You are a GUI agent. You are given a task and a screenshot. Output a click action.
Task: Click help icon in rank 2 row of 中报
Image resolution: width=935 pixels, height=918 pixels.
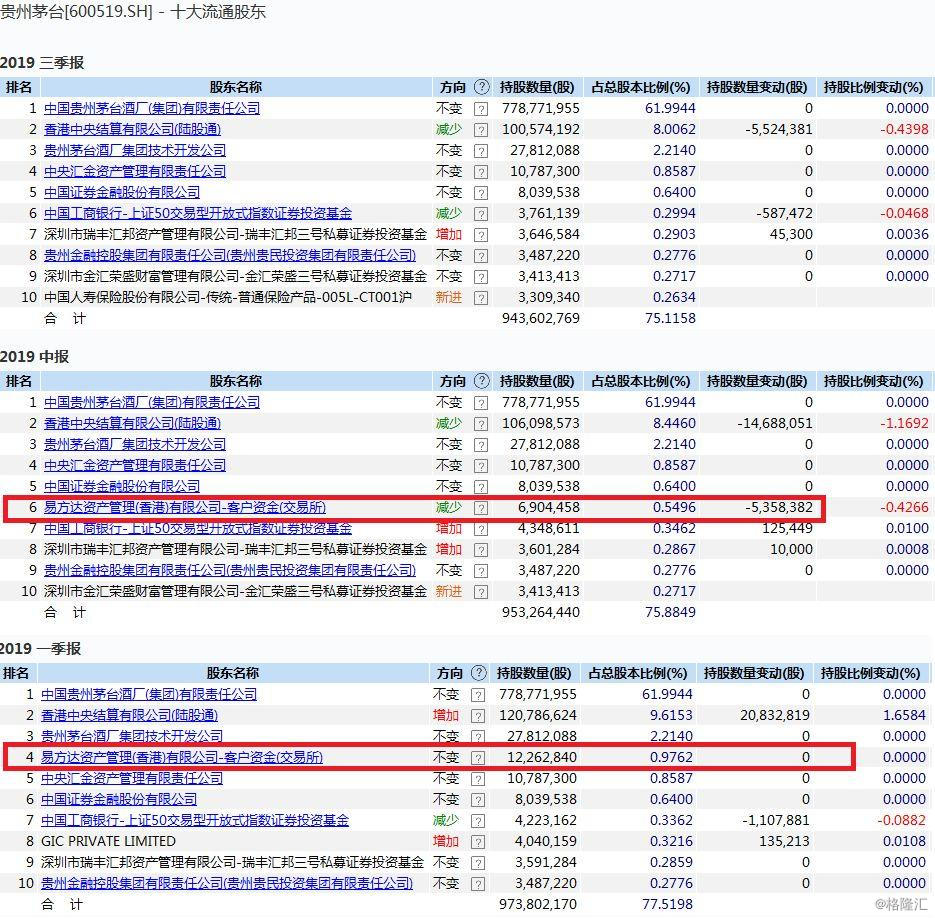point(481,424)
